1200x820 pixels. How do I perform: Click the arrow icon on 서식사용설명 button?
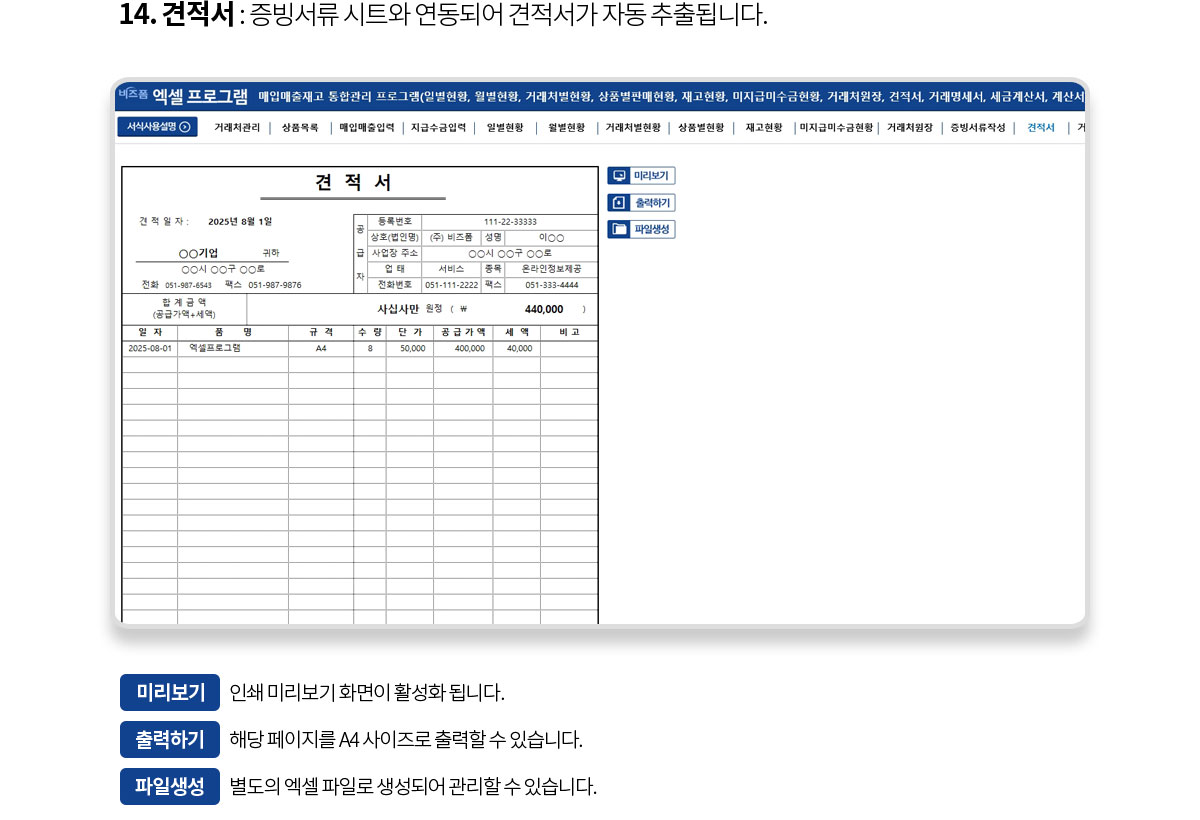click(185, 127)
